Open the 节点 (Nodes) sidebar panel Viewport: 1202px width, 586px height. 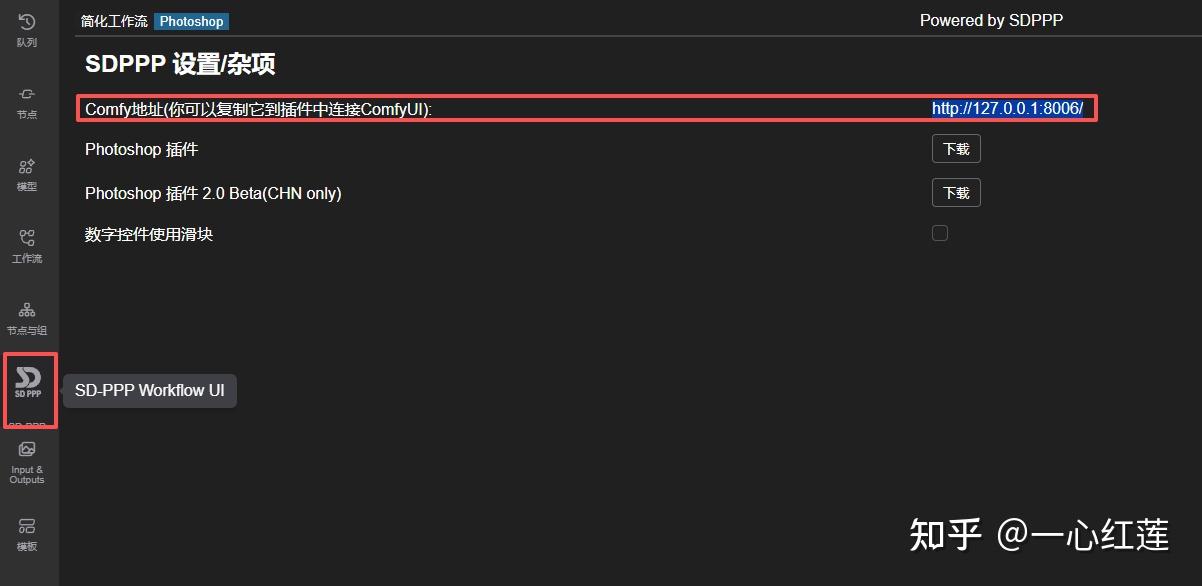click(x=27, y=101)
